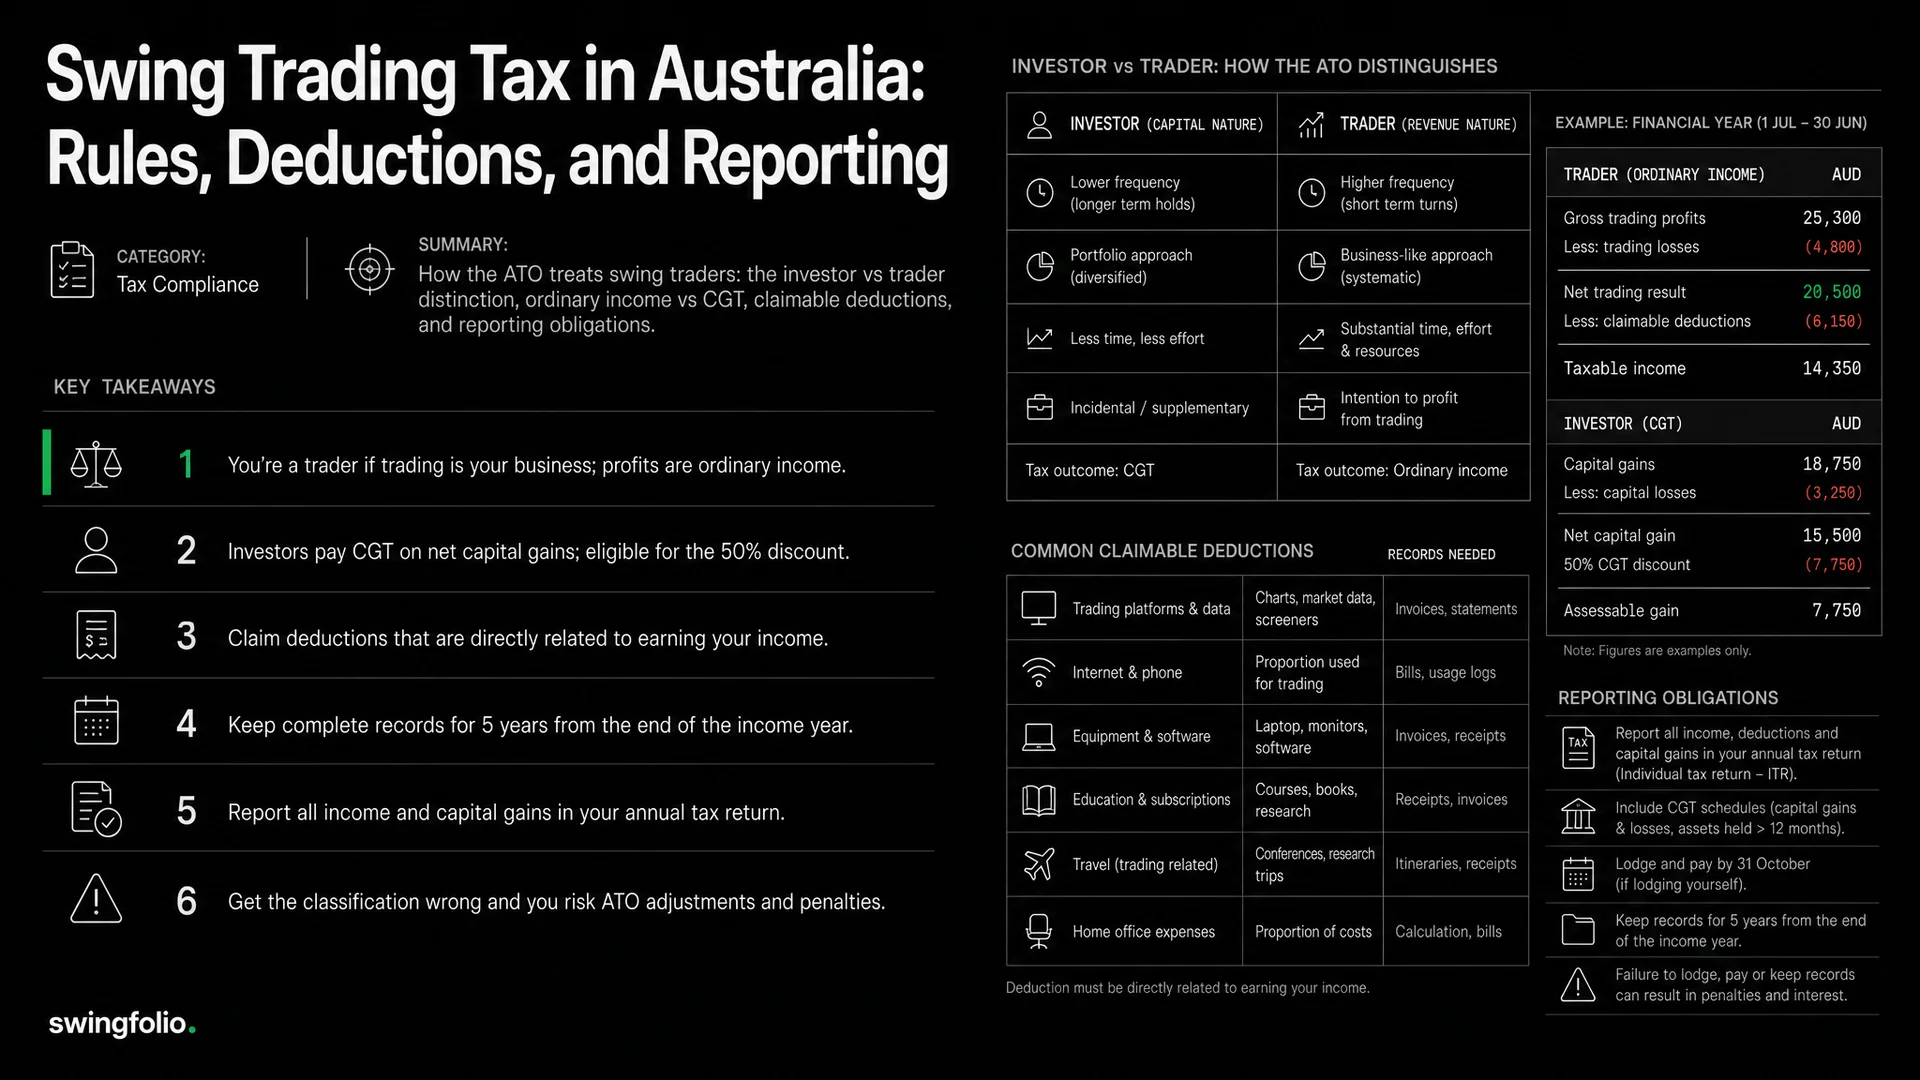
Task: Click the Assessable gain value 7,750
Action: pos(1836,610)
